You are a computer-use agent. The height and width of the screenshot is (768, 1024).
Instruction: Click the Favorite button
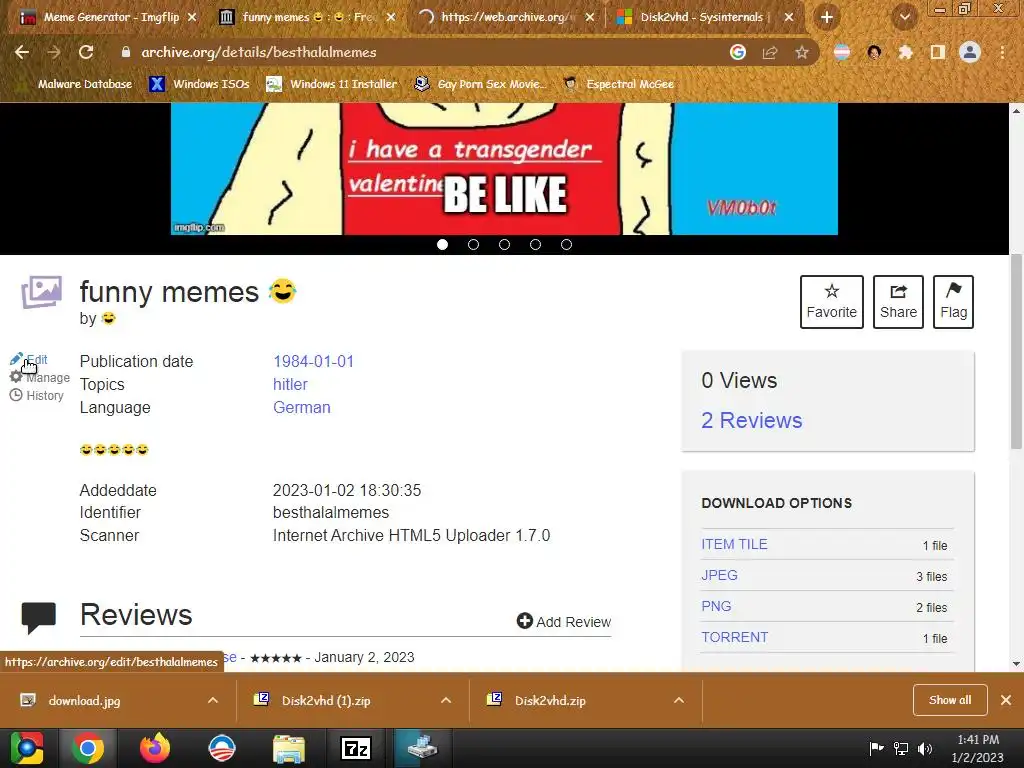click(831, 302)
